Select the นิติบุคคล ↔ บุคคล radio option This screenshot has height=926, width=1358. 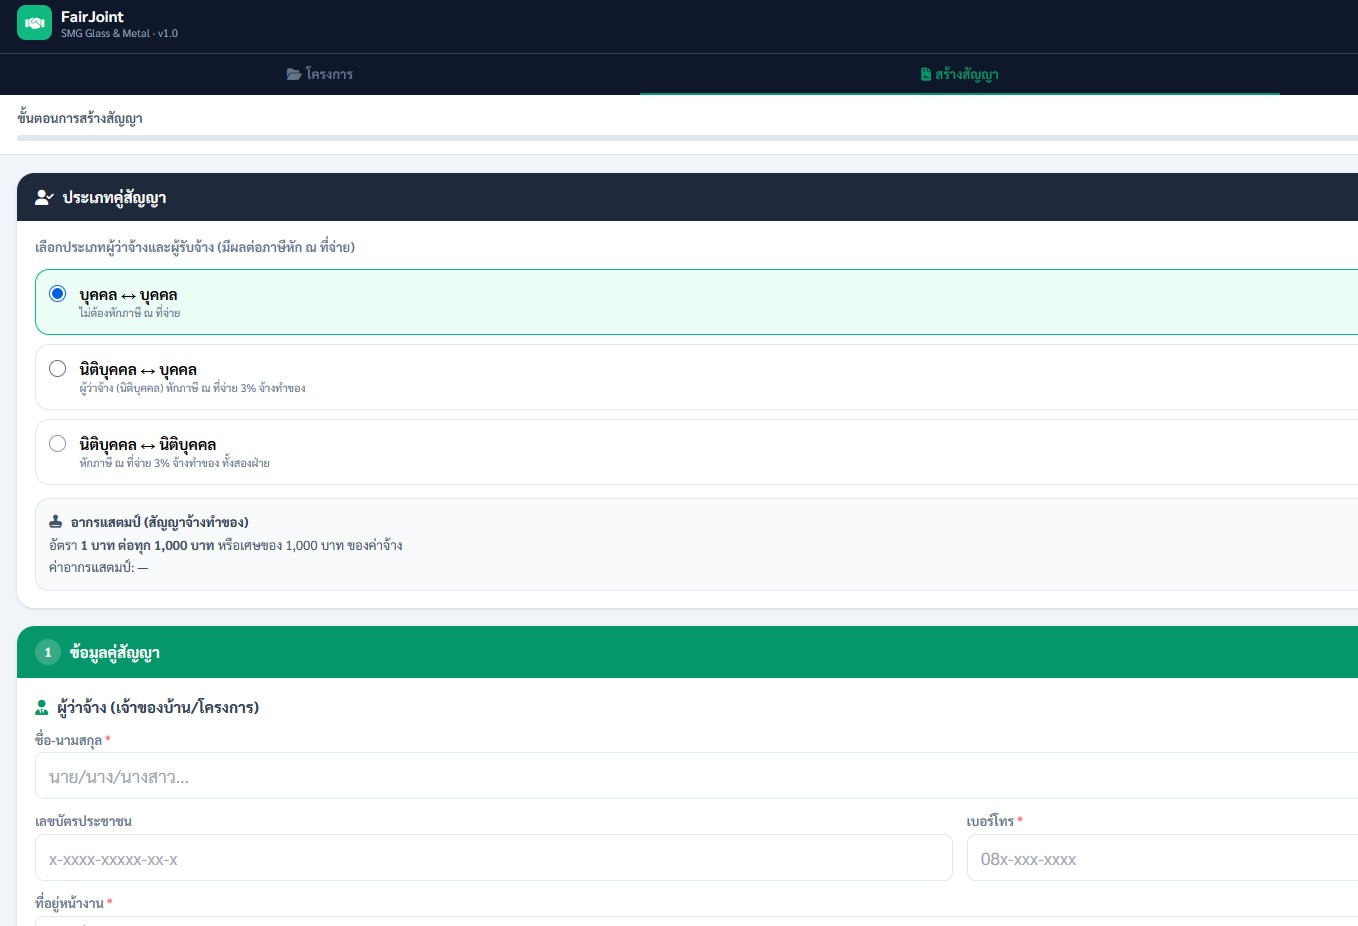pos(58,368)
